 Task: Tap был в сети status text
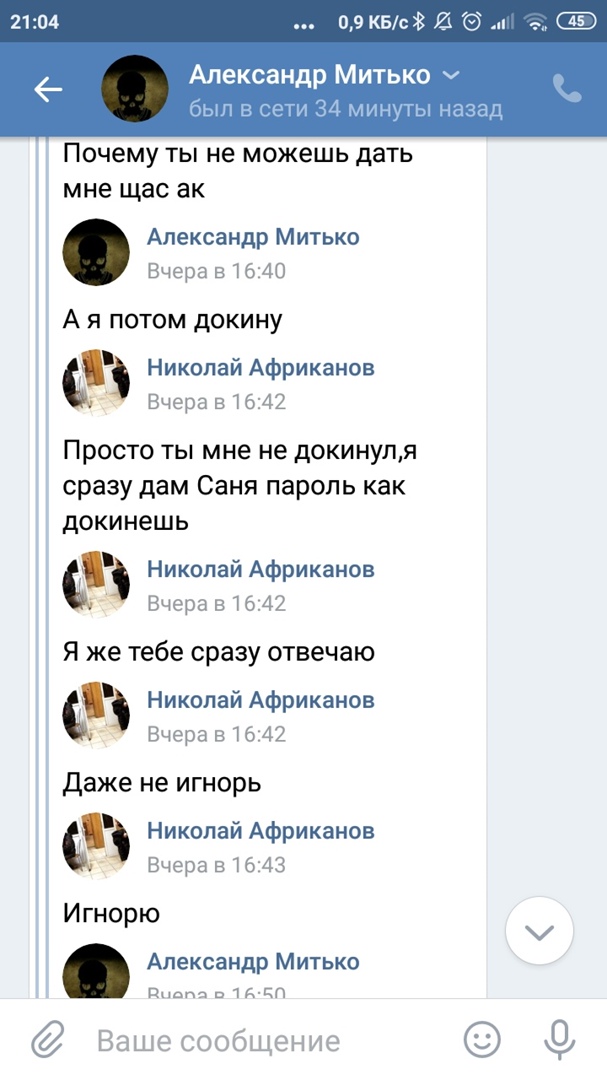click(x=345, y=109)
